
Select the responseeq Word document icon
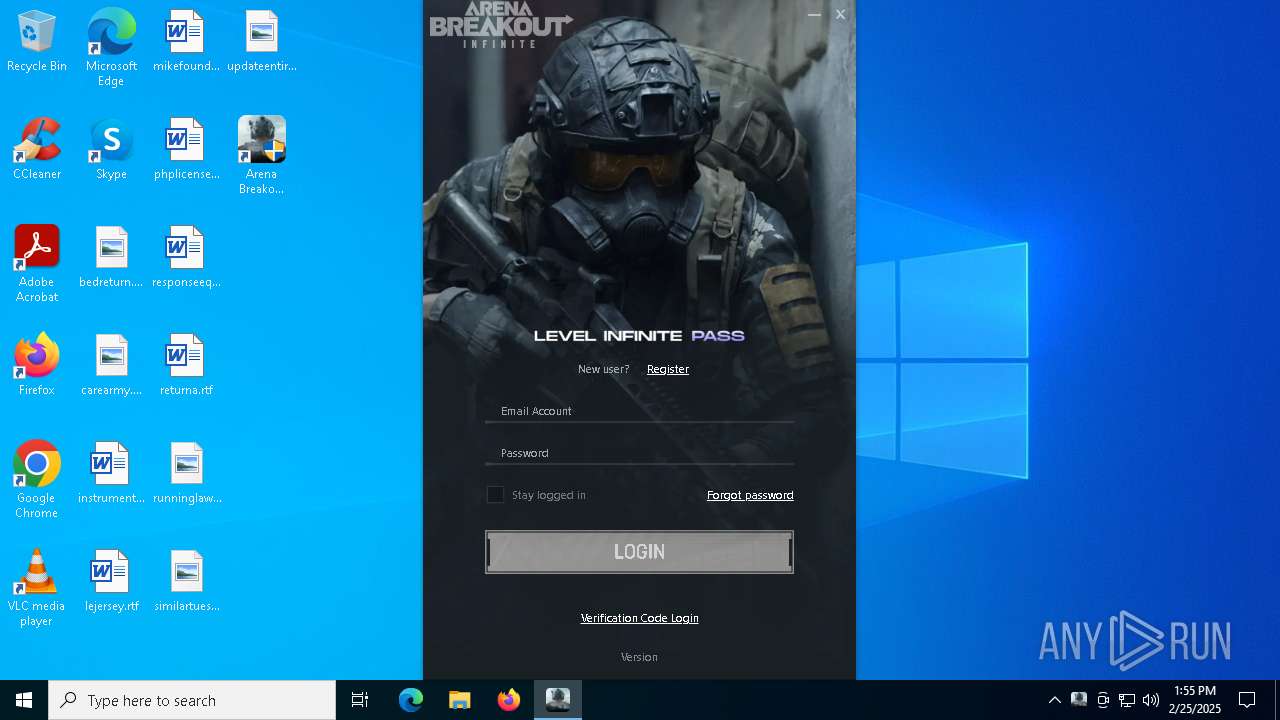click(186, 258)
